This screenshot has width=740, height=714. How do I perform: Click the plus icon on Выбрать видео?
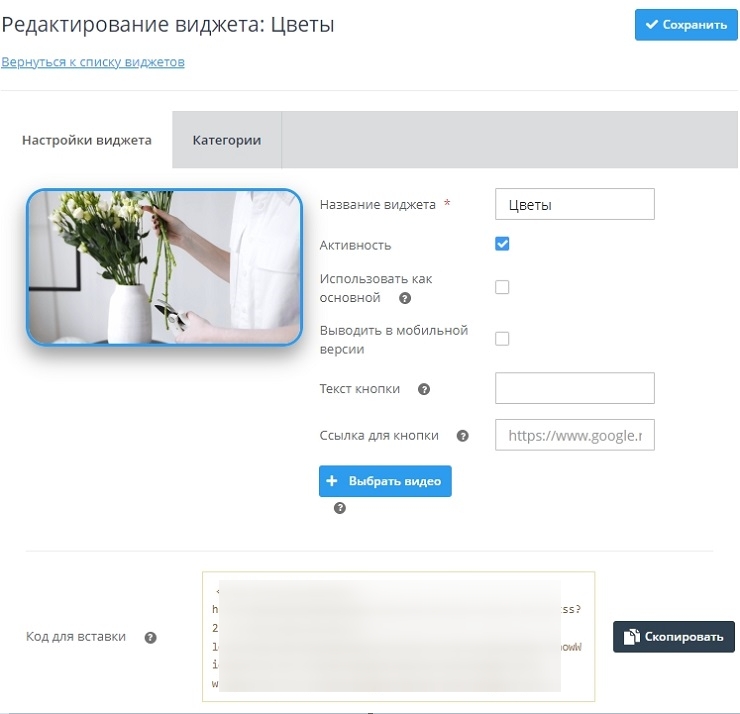click(x=332, y=481)
